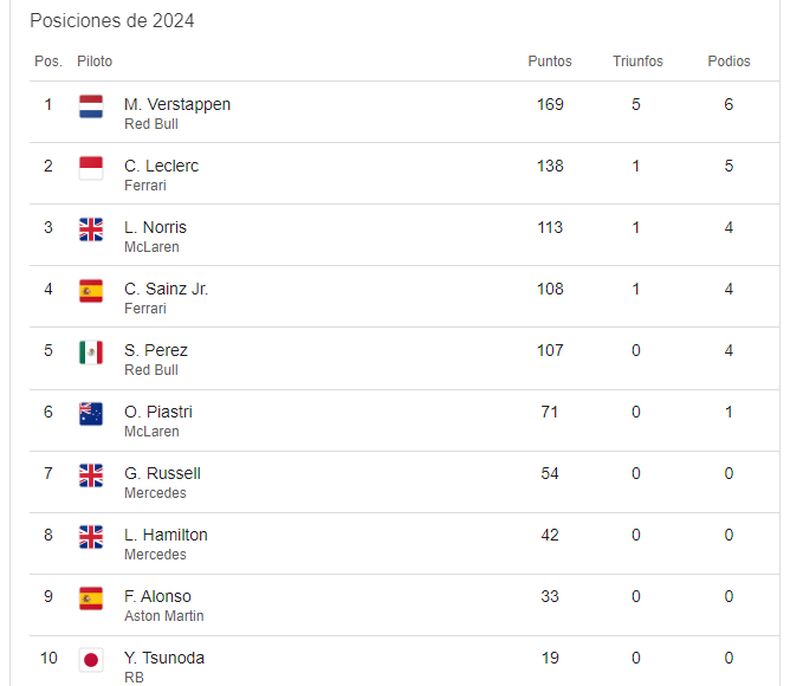The height and width of the screenshot is (686, 790).
Task: Click the Posiciones de 2024 heading
Action: (x=112, y=21)
